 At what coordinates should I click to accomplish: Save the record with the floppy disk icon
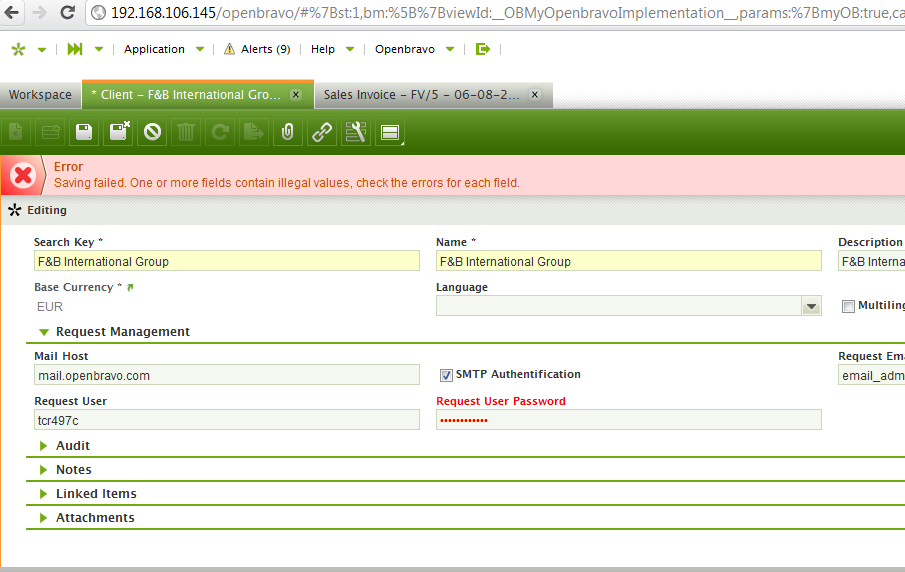pos(84,132)
